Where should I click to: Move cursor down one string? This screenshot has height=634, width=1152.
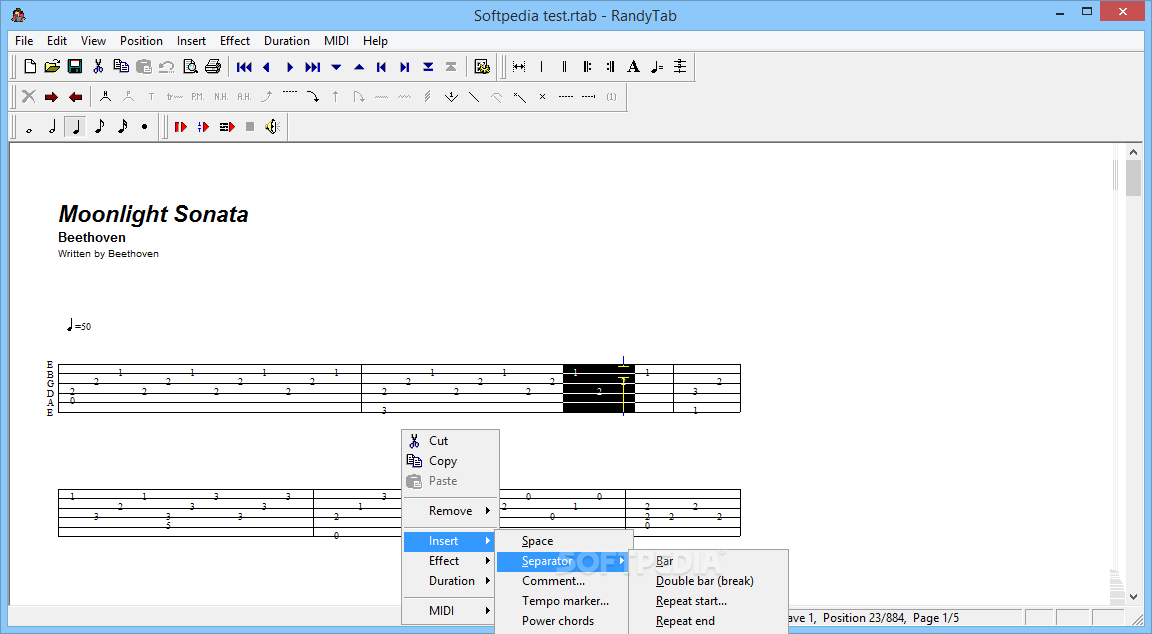(336, 67)
